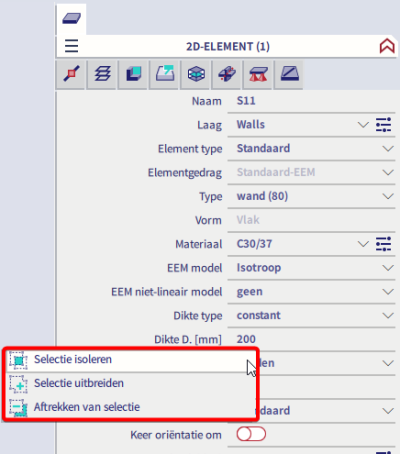Click the Keer oriëntatie om label
400x454 pixels.
click(x=176, y=435)
